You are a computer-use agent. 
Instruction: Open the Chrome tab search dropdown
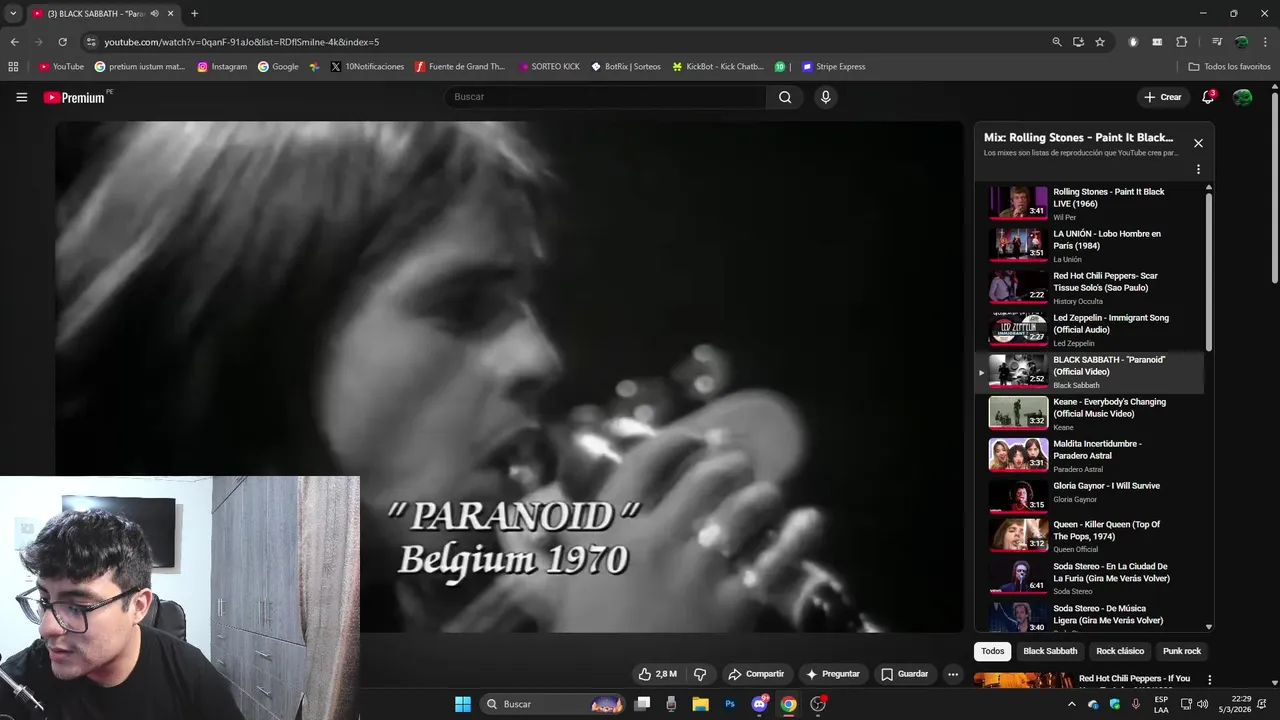coord(13,14)
